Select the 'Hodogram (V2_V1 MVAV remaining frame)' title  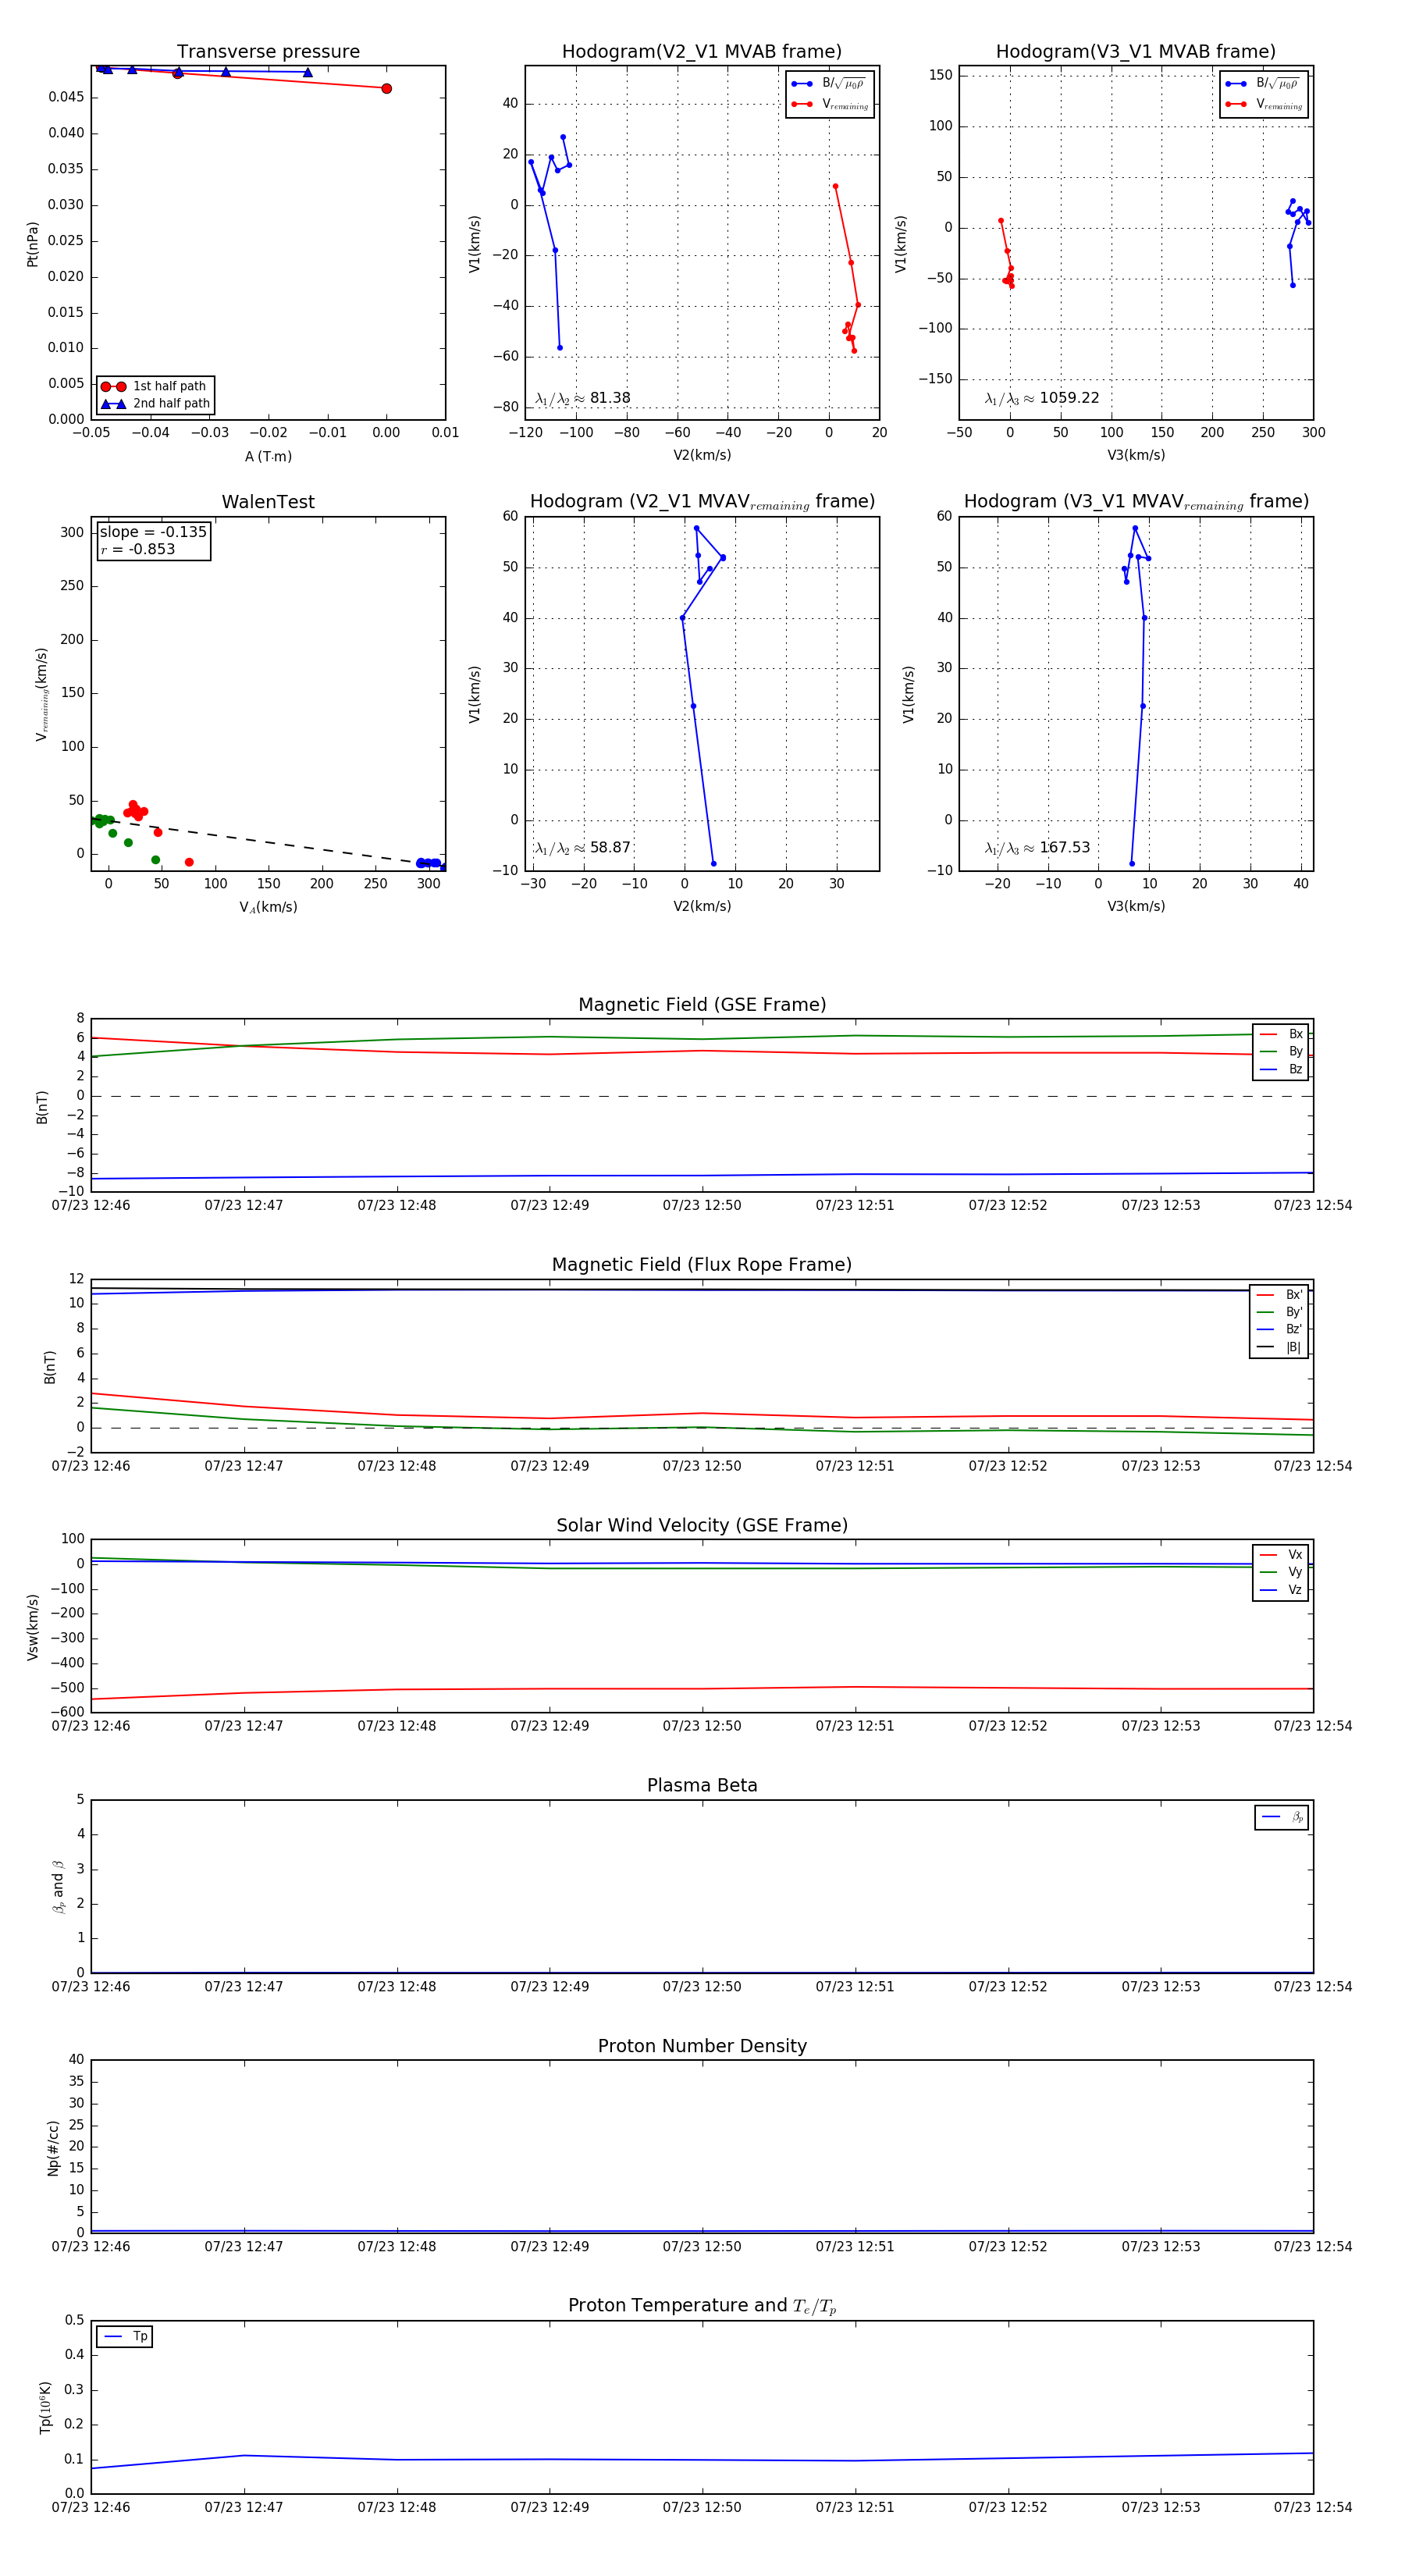(702, 502)
